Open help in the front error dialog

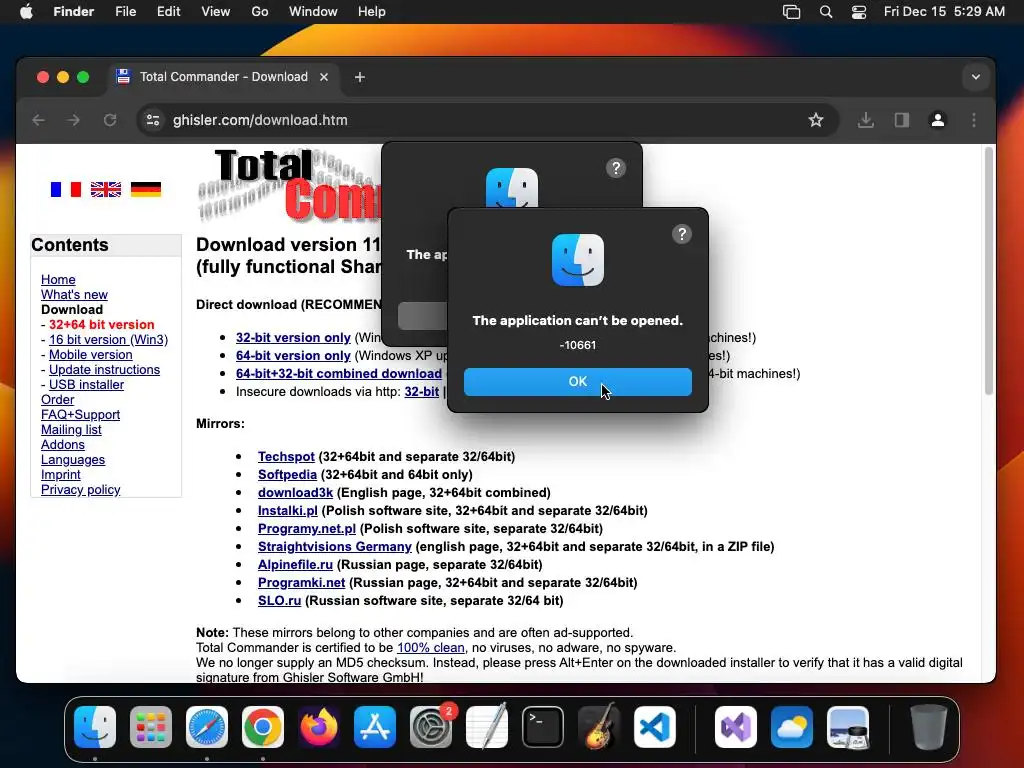pyautogui.click(x=682, y=234)
